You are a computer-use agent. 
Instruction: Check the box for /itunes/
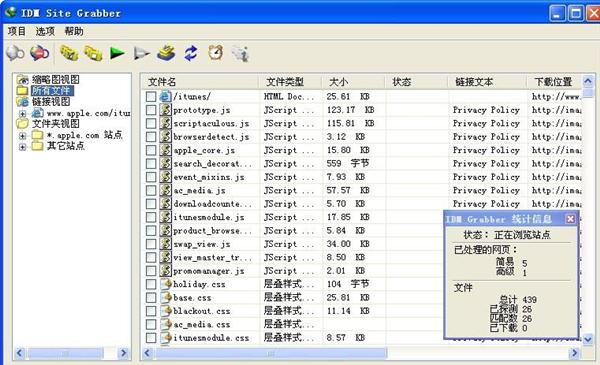151,96
